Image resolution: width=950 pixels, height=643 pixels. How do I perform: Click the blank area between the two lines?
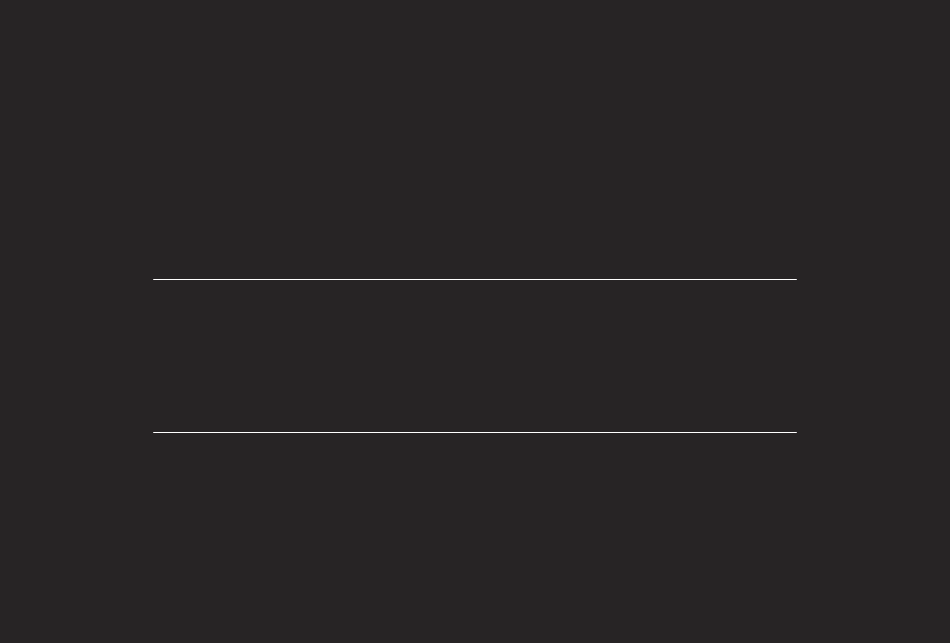coord(474,355)
